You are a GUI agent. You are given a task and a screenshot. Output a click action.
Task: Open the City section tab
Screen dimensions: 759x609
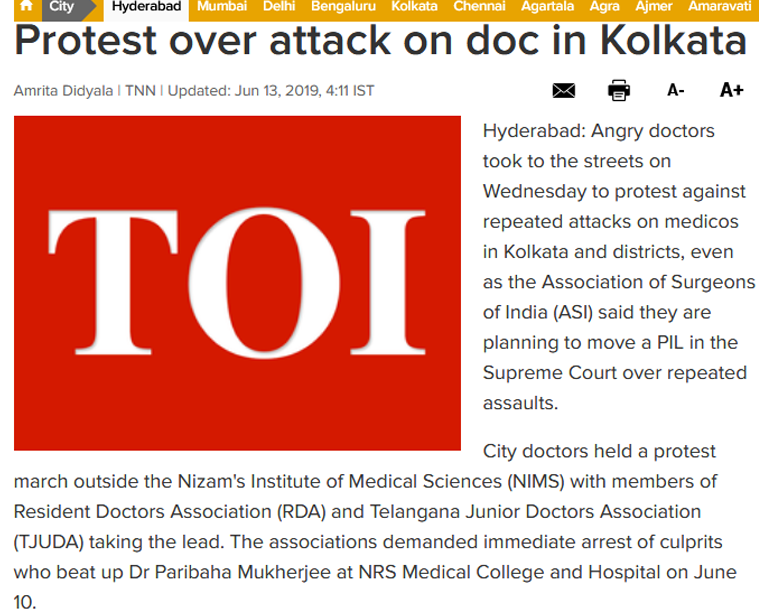[62, 6]
